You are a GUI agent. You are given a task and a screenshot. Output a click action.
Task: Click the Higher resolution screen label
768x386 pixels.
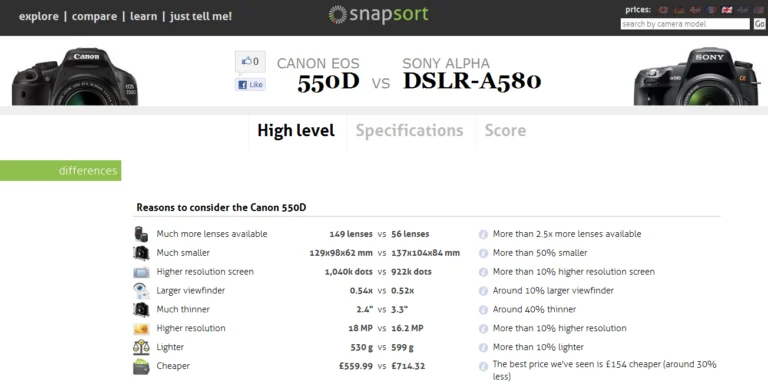pos(205,271)
